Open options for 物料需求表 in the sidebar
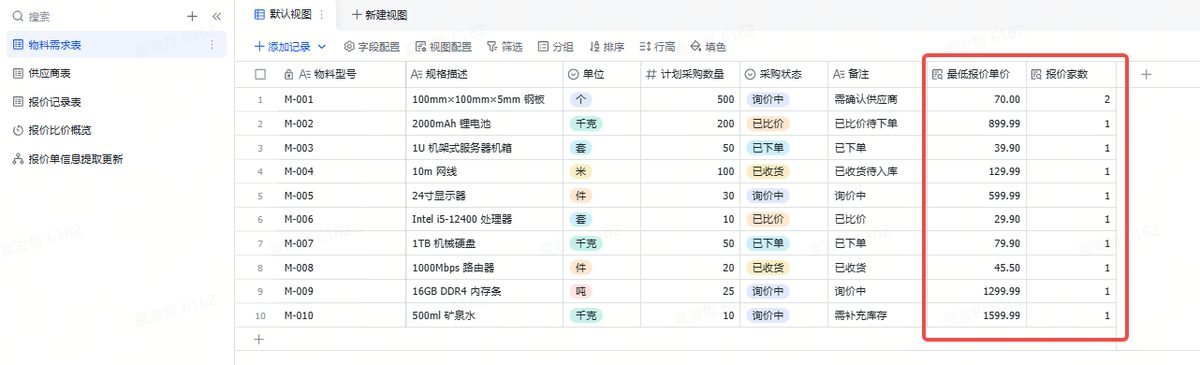The height and width of the screenshot is (365, 1200). coord(211,45)
